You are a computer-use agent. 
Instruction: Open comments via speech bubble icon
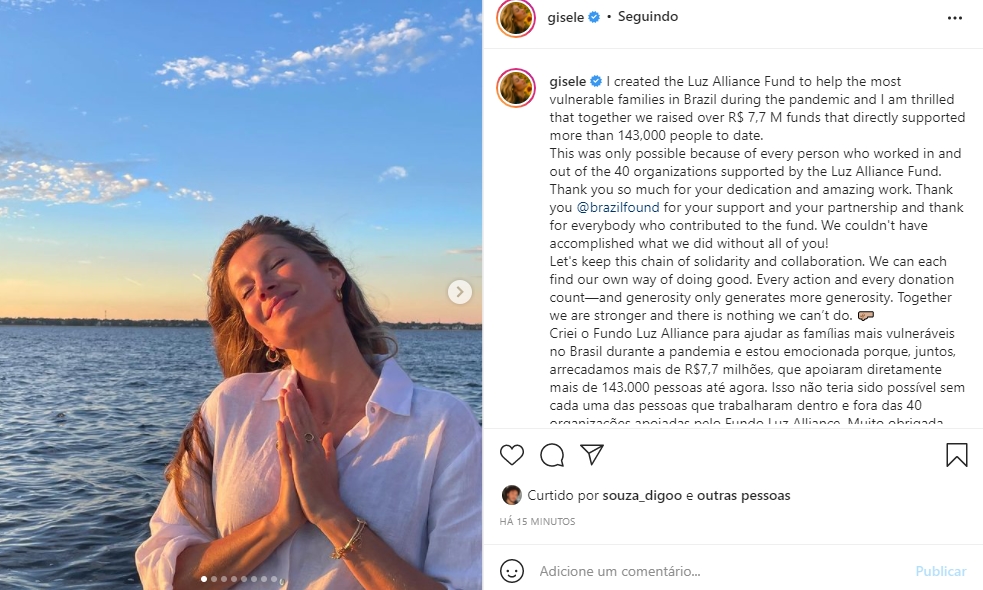point(552,455)
